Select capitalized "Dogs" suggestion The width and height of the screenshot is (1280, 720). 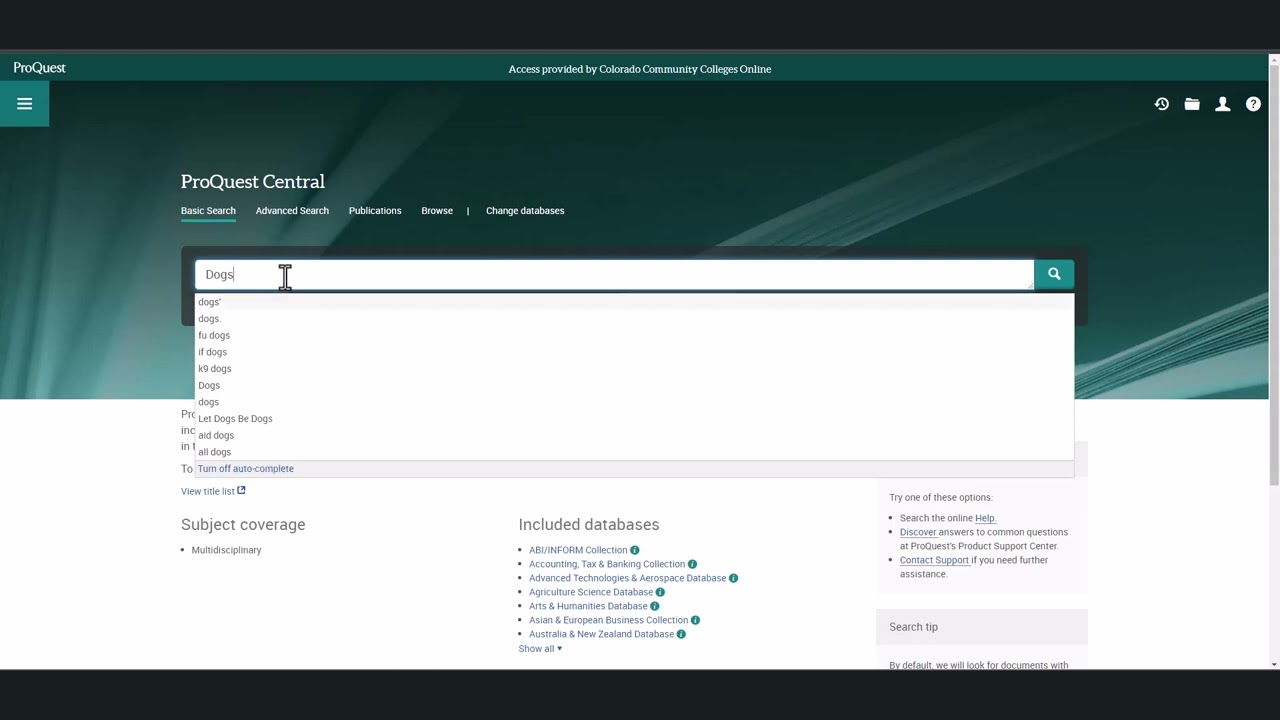point(634,385)
